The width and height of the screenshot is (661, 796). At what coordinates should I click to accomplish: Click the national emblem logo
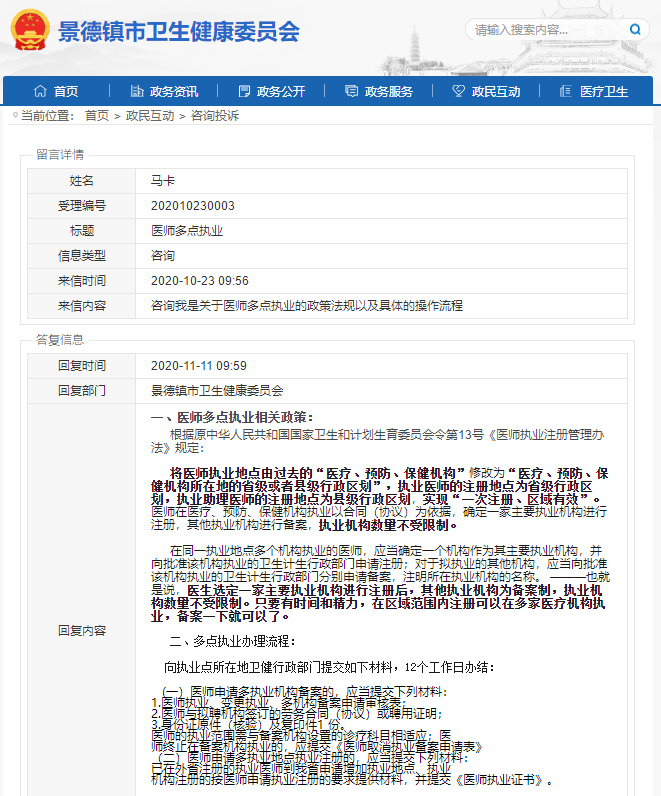click(29, 32)
